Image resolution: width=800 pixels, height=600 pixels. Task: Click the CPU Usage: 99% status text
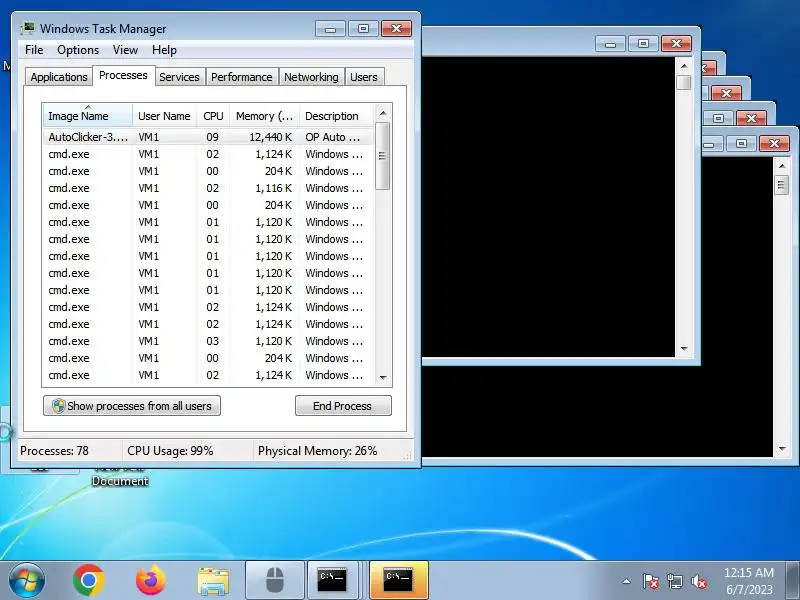tap(170, 451)
